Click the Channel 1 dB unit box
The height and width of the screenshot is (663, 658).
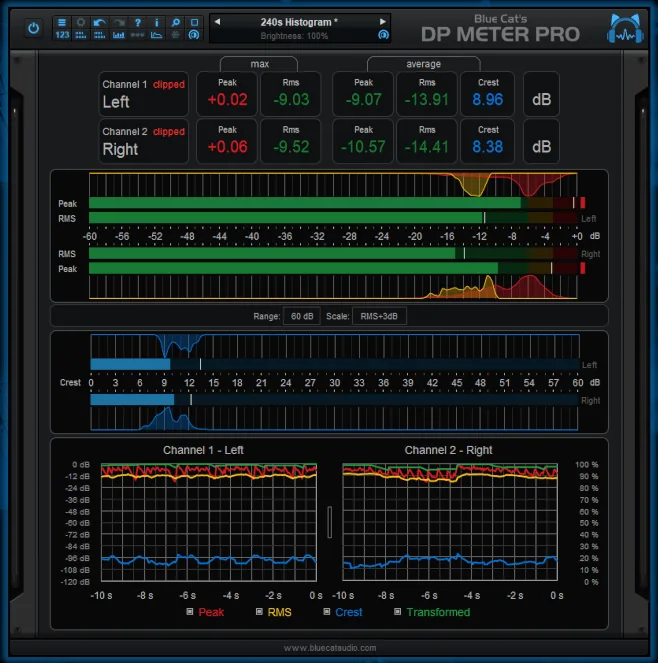point(541,94)
